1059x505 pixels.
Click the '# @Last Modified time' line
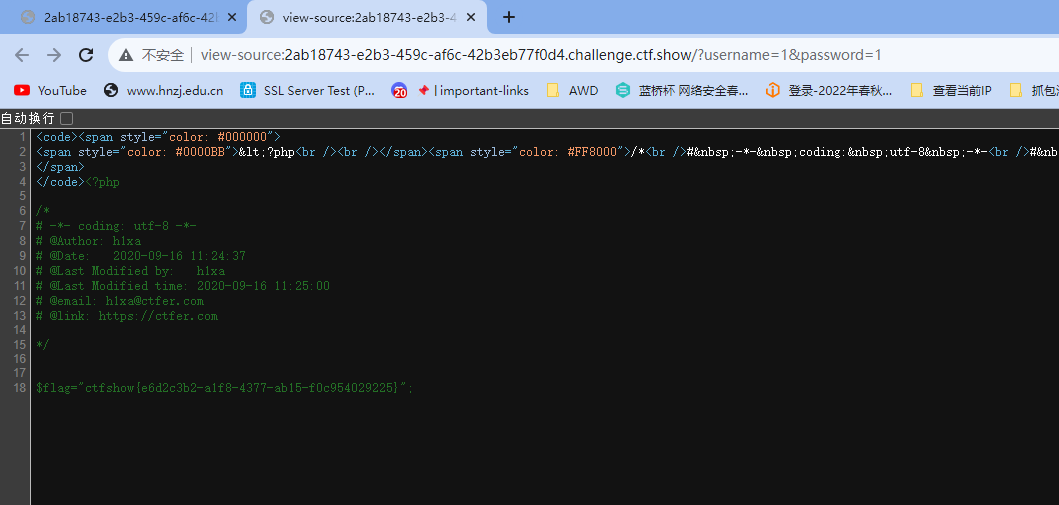(x=183, y=286)
